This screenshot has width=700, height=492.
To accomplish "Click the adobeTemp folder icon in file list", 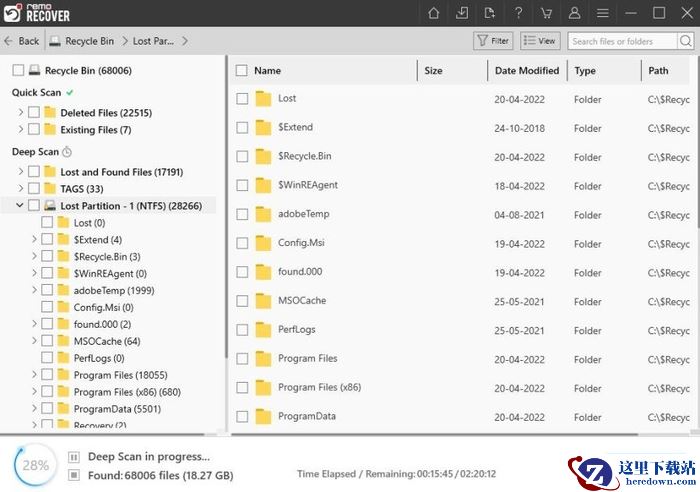I will click(x=263, y=214).
